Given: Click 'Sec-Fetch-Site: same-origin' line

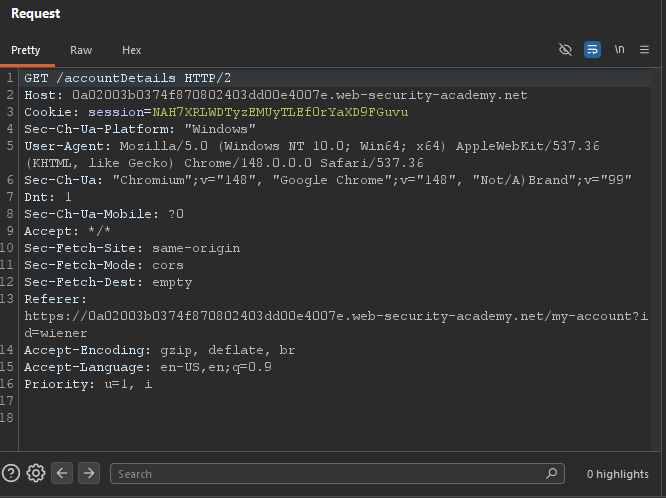Looking at the screenshot, I should tap(132, 248).
